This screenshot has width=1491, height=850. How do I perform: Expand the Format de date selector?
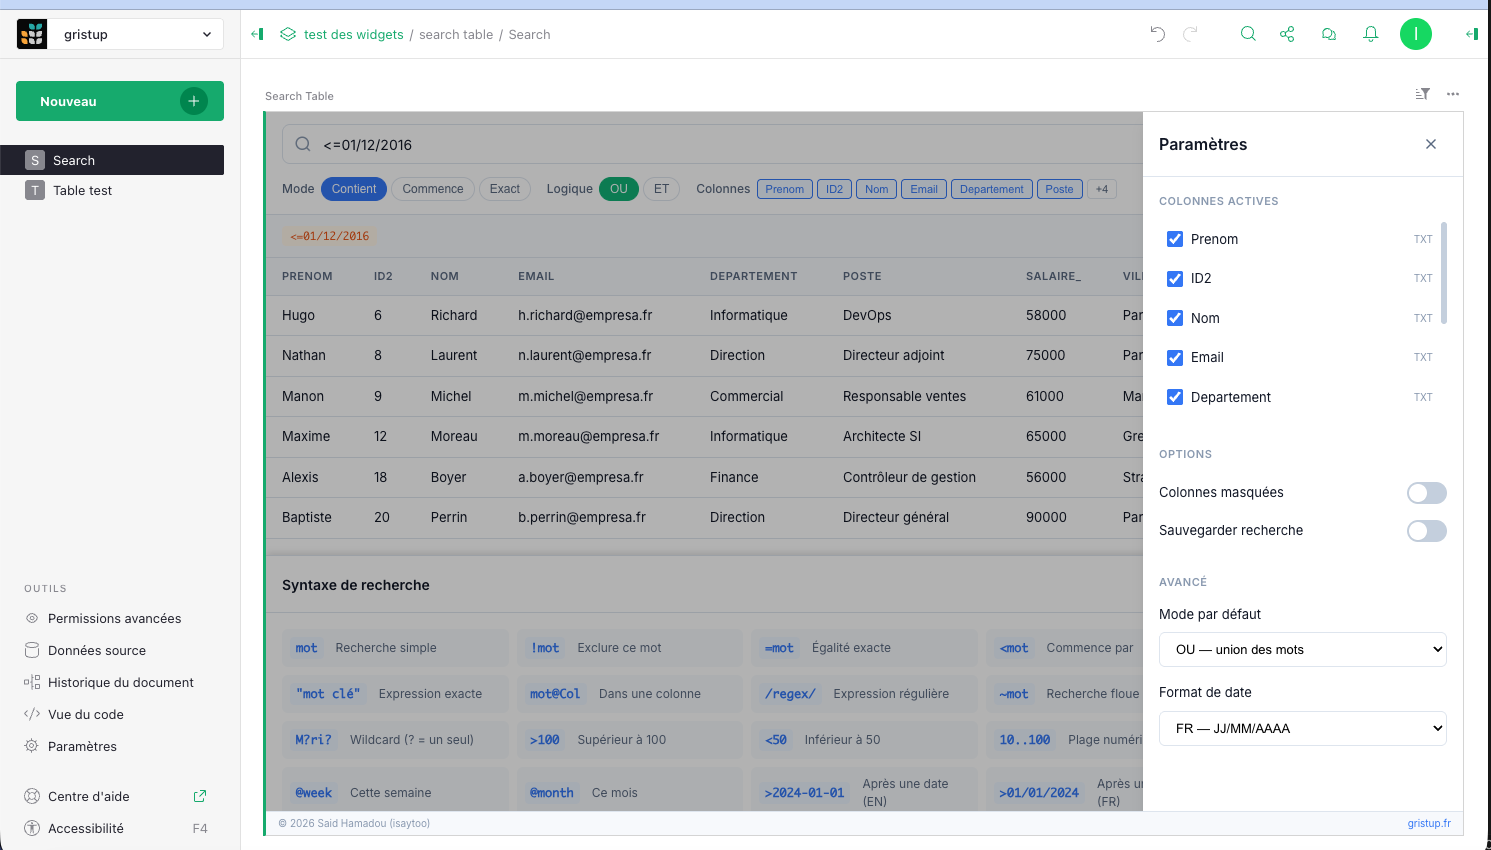1302,729
